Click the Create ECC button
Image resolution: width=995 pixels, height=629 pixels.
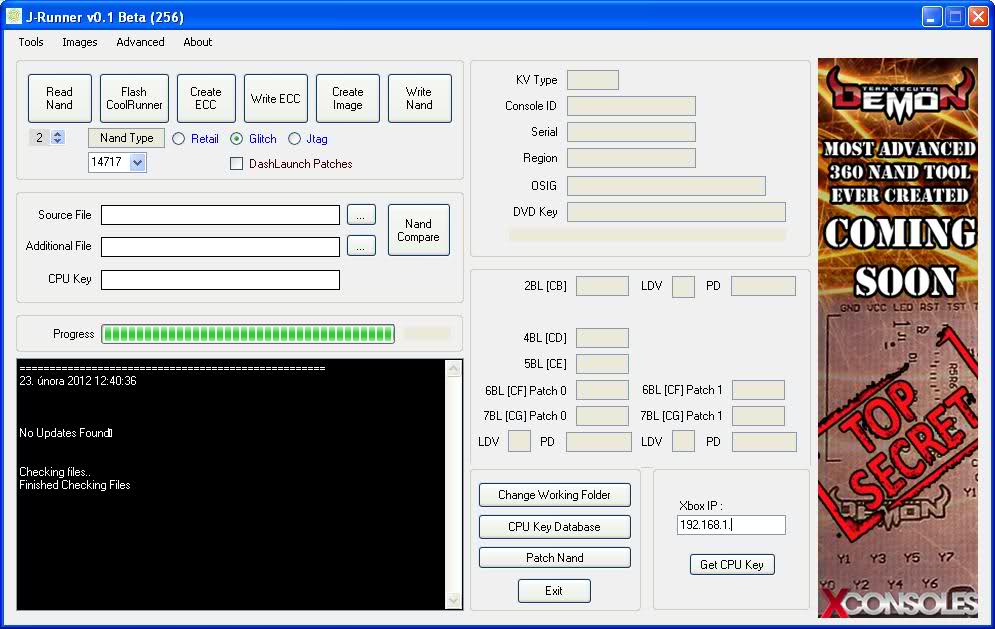206,98
